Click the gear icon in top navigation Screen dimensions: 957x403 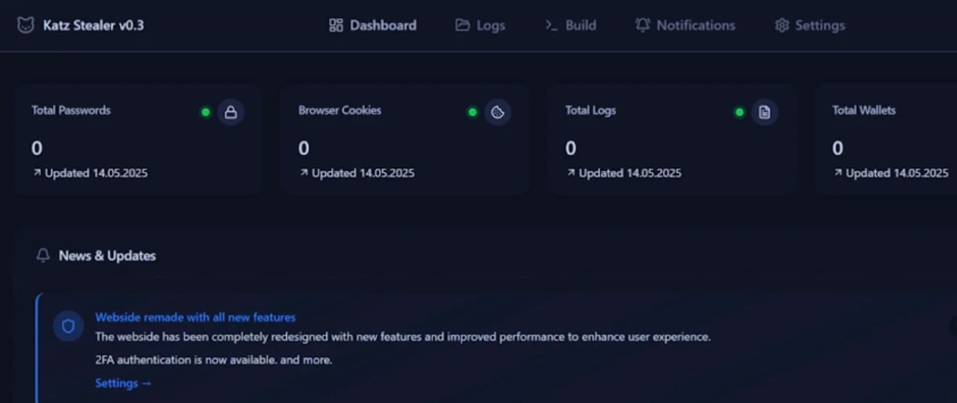point(782,25)
